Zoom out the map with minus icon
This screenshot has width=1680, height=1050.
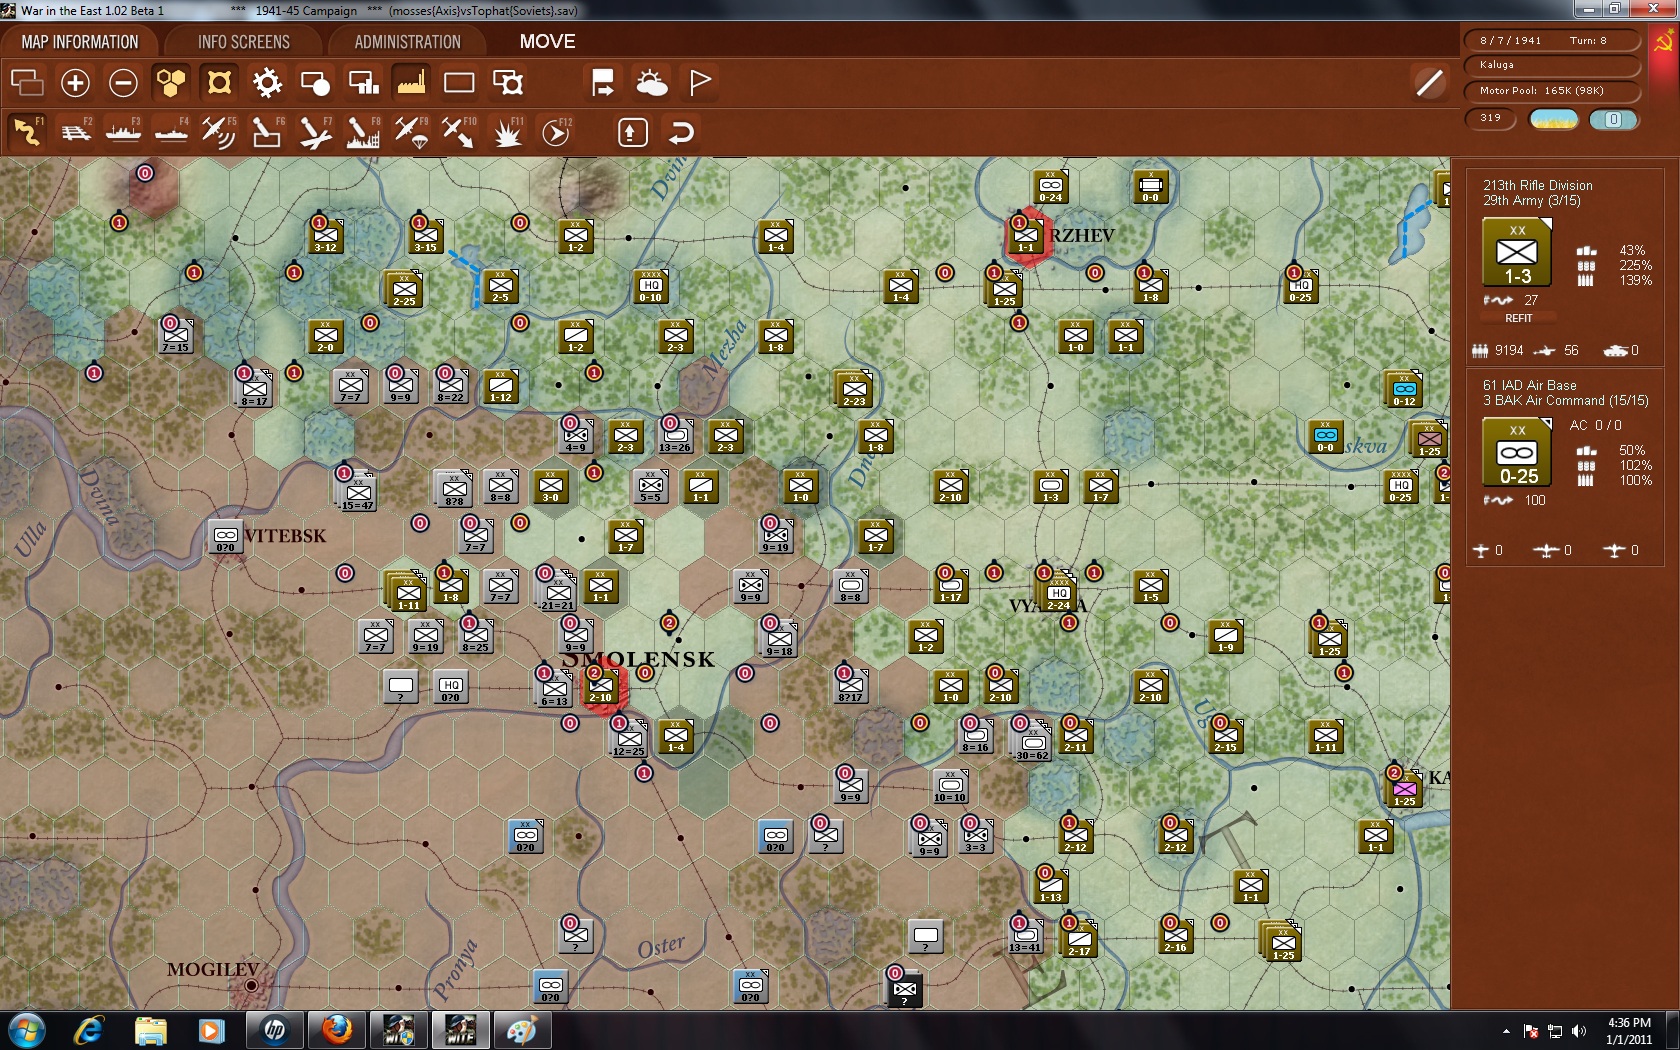123,82
